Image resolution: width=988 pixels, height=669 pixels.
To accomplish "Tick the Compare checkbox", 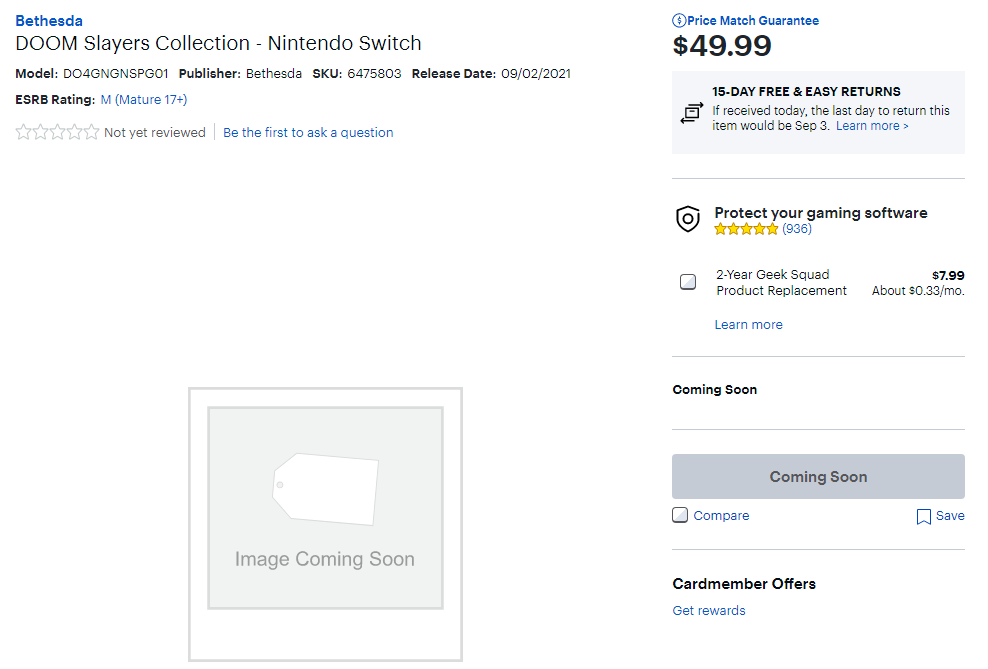I will pyautogui.click(x=680, y=515).
